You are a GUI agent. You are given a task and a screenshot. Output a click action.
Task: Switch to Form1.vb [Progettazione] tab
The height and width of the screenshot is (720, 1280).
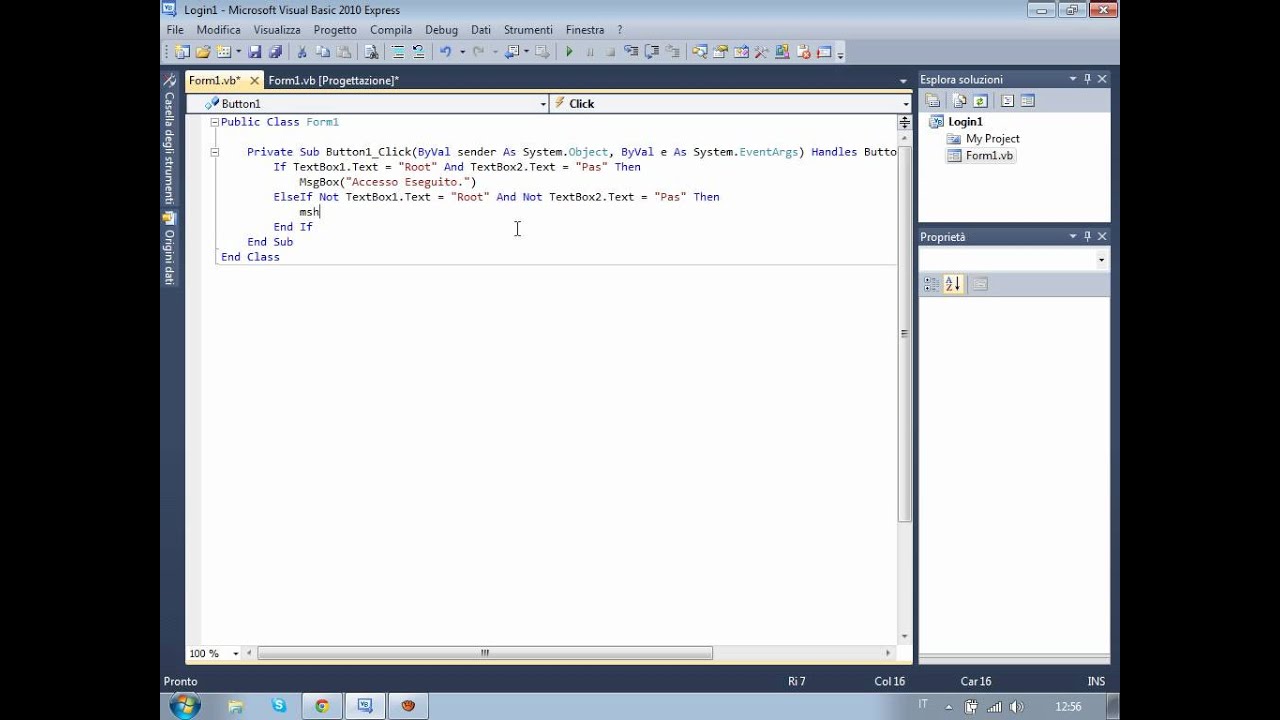333,80
